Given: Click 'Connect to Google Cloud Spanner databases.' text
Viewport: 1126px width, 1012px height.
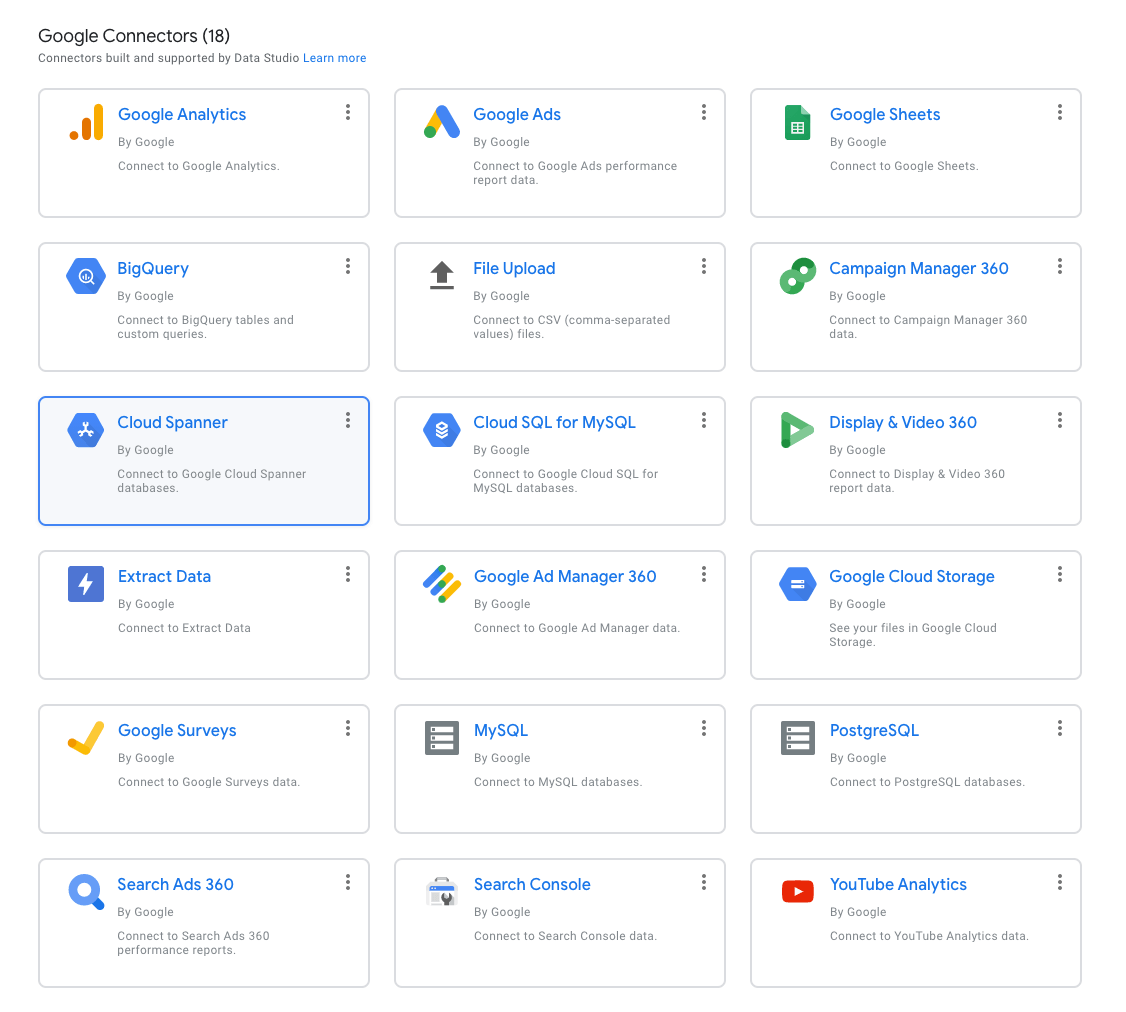Looking at the screenshot, I should tap(212, 481).
